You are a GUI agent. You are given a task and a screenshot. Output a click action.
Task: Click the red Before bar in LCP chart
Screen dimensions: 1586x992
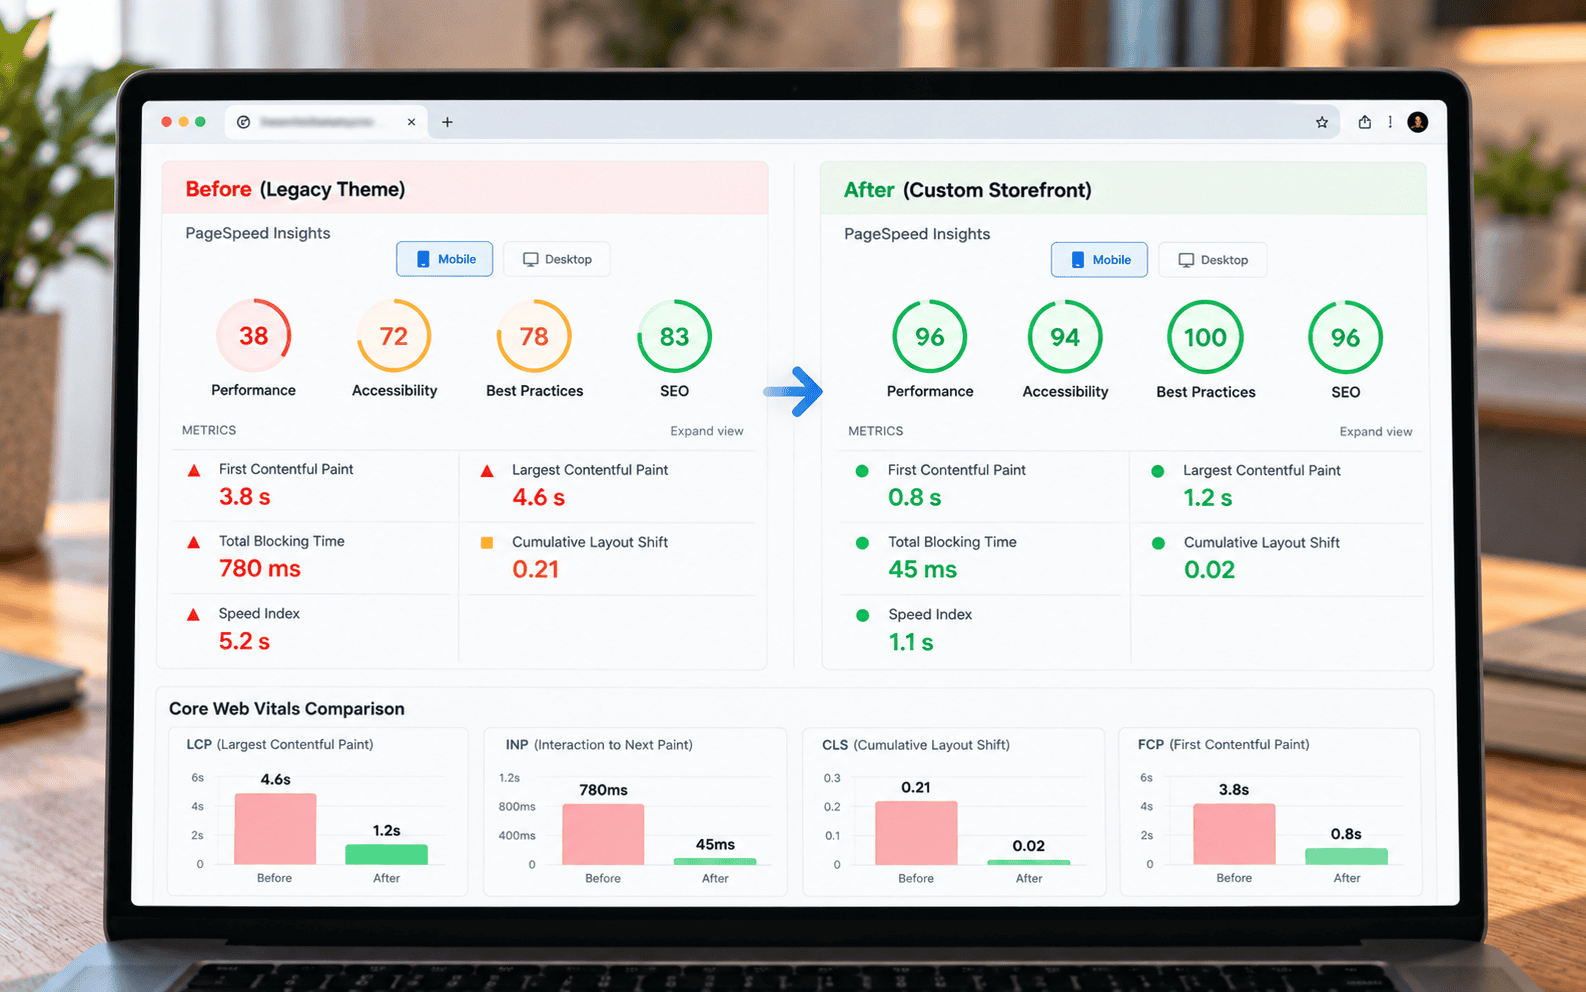275,829
